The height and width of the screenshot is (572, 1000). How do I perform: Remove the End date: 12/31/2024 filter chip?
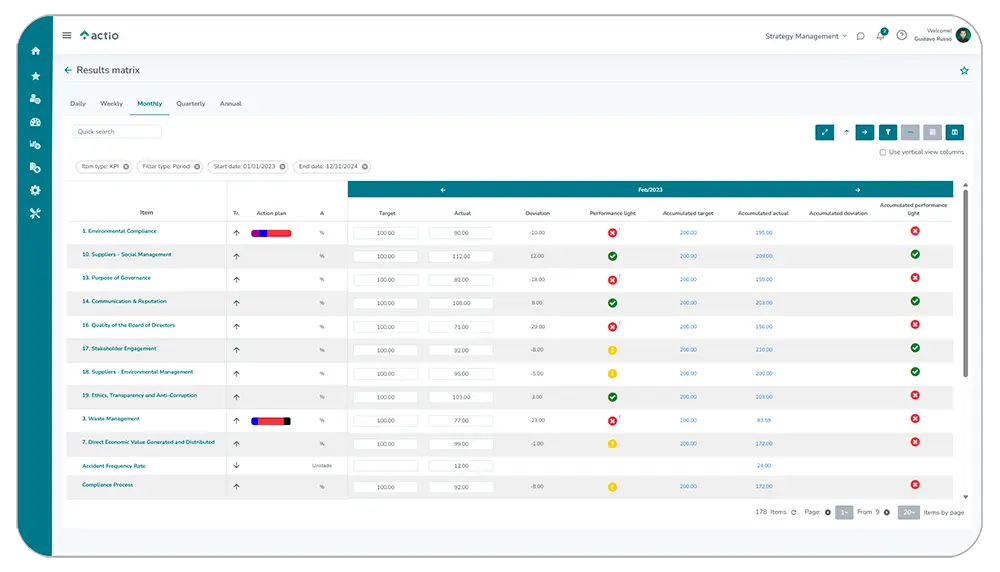365,167
